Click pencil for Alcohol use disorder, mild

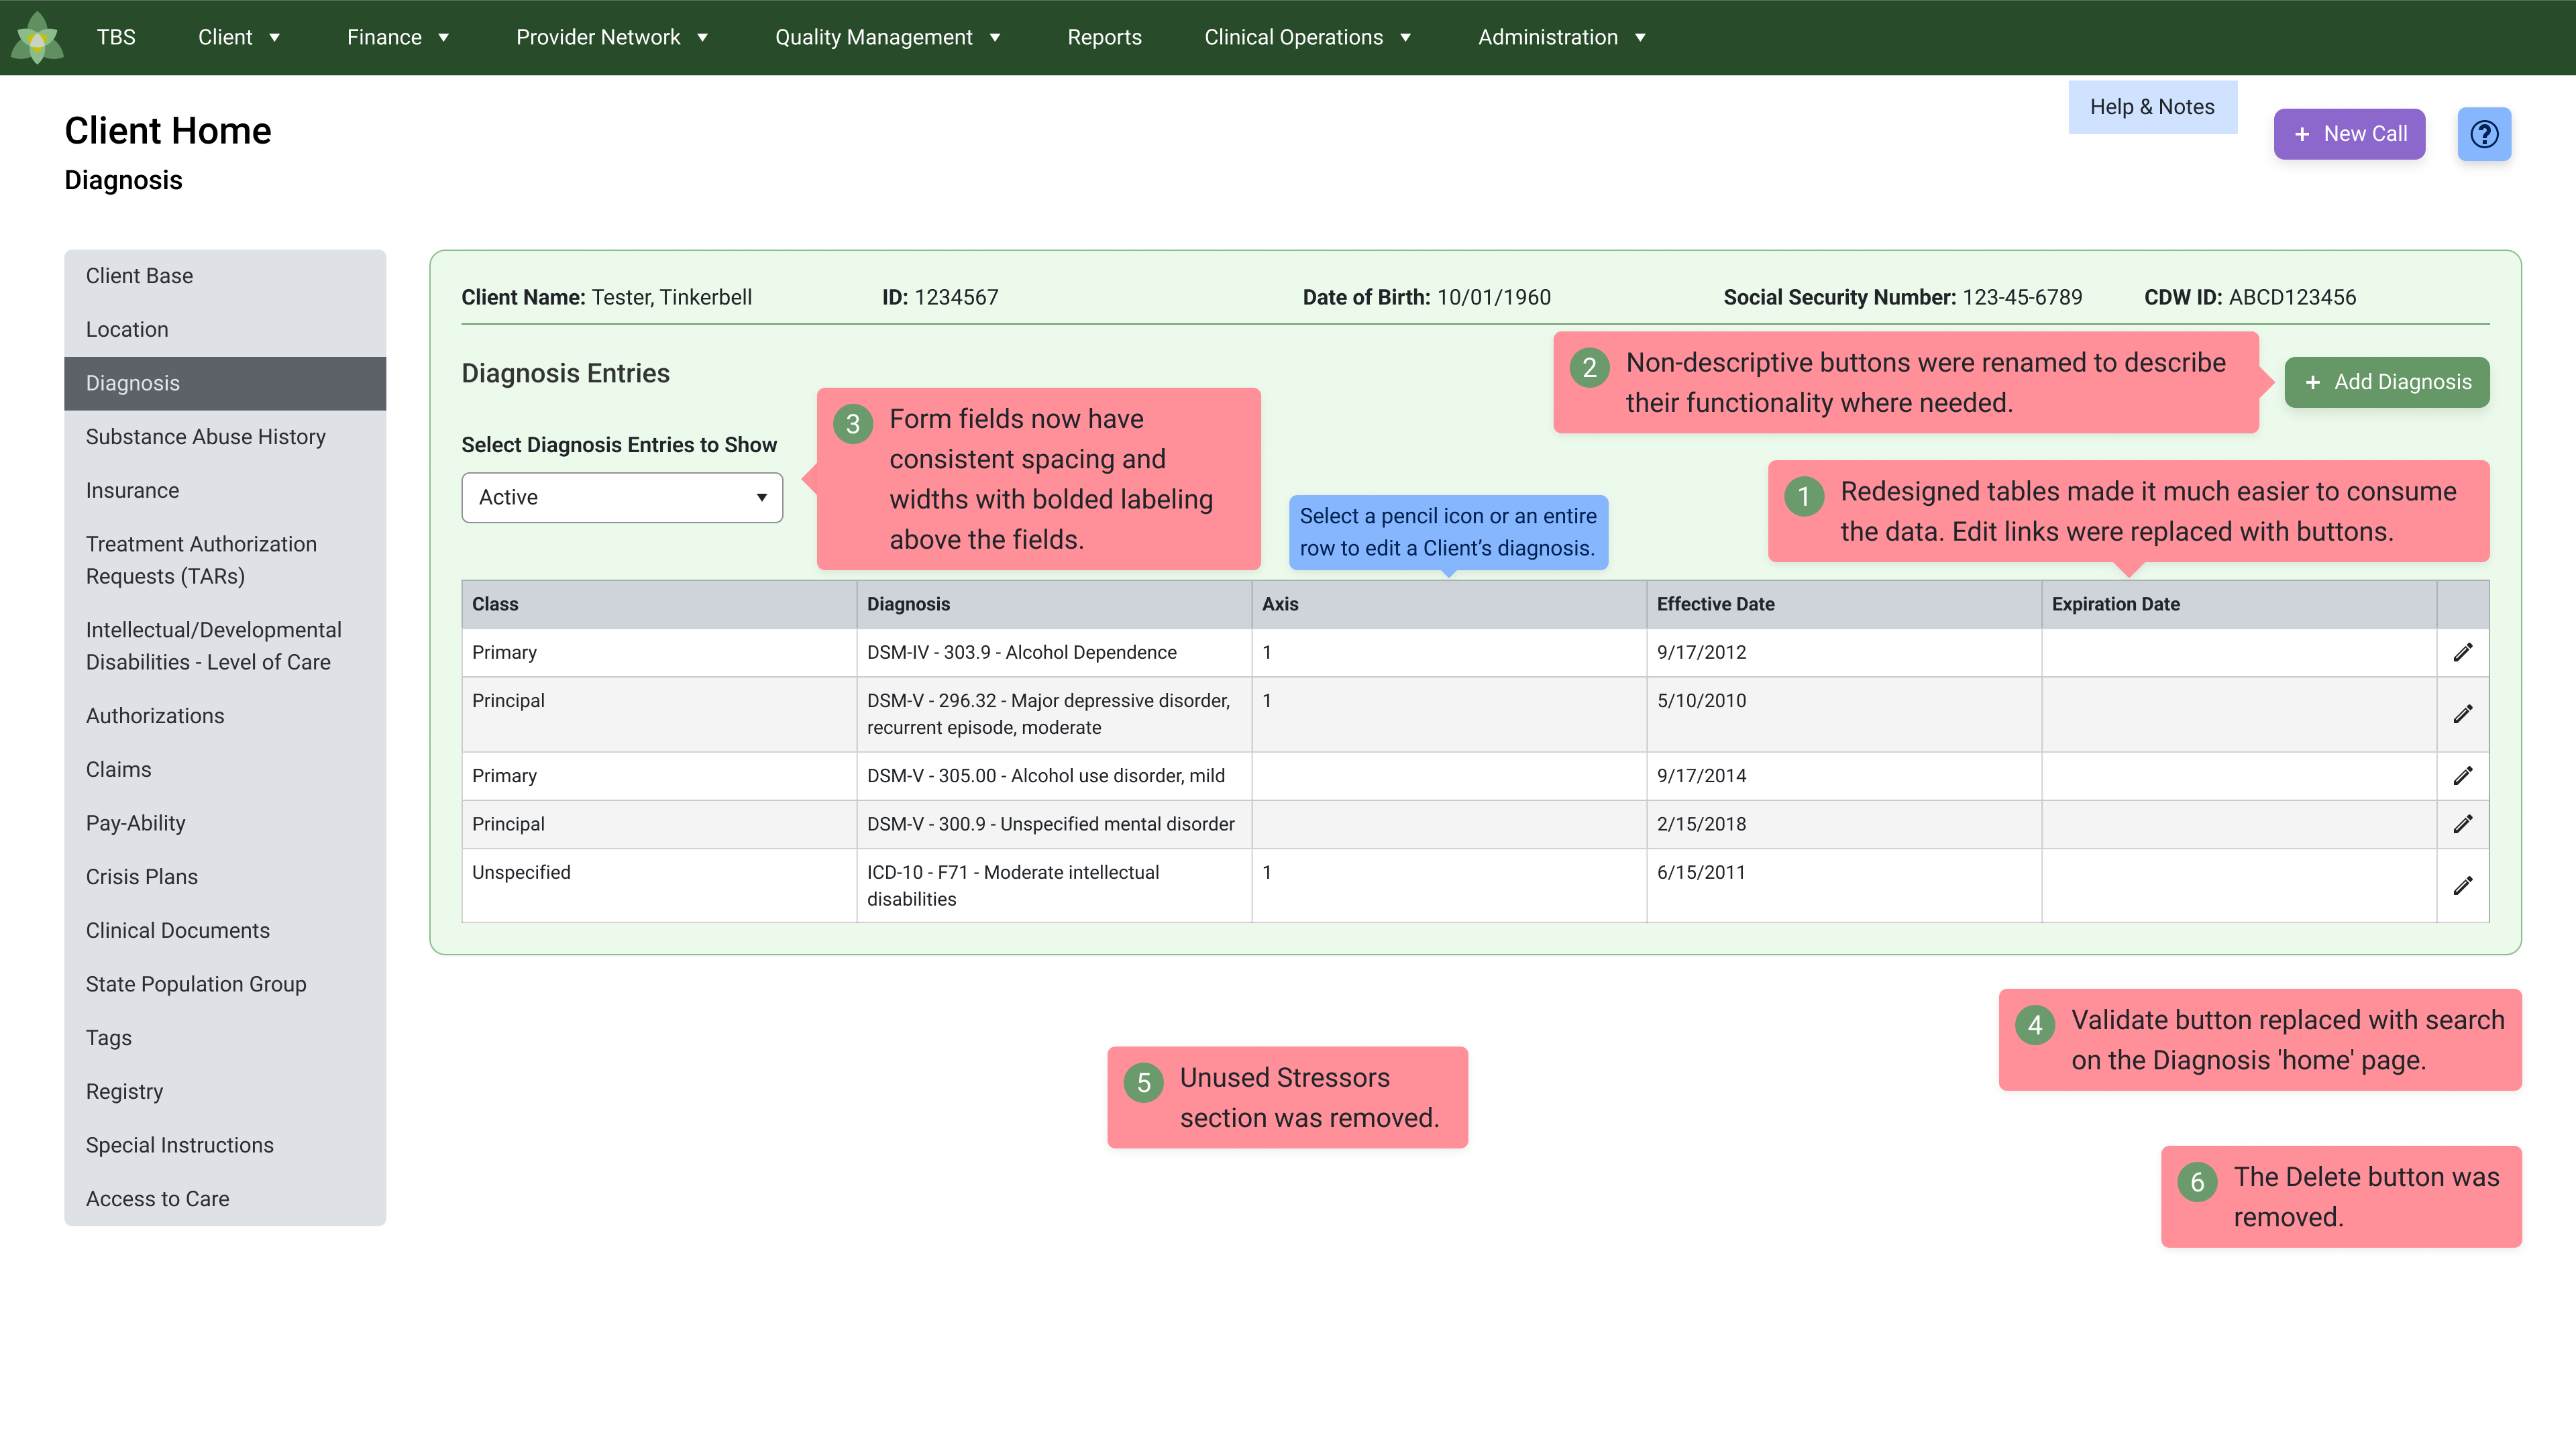(2463, 776)
